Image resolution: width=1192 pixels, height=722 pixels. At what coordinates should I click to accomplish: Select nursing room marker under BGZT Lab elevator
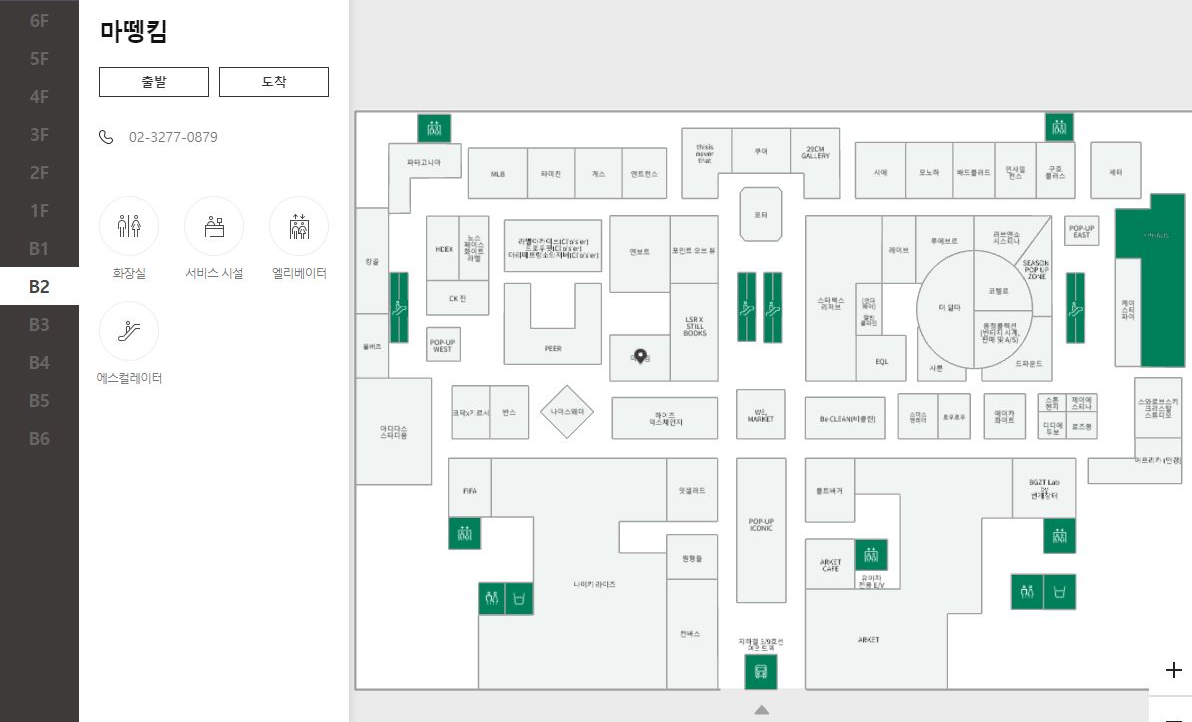tap(1060, 591)
